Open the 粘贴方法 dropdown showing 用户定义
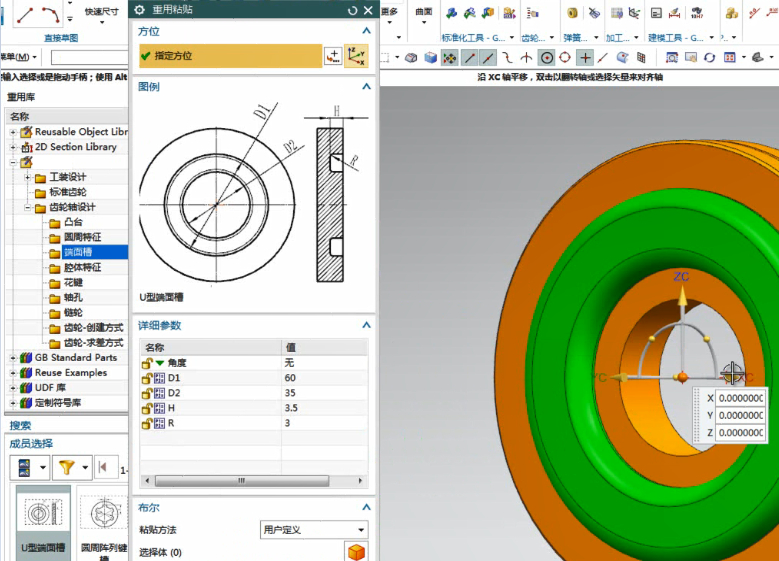 [x=313, y=530]
